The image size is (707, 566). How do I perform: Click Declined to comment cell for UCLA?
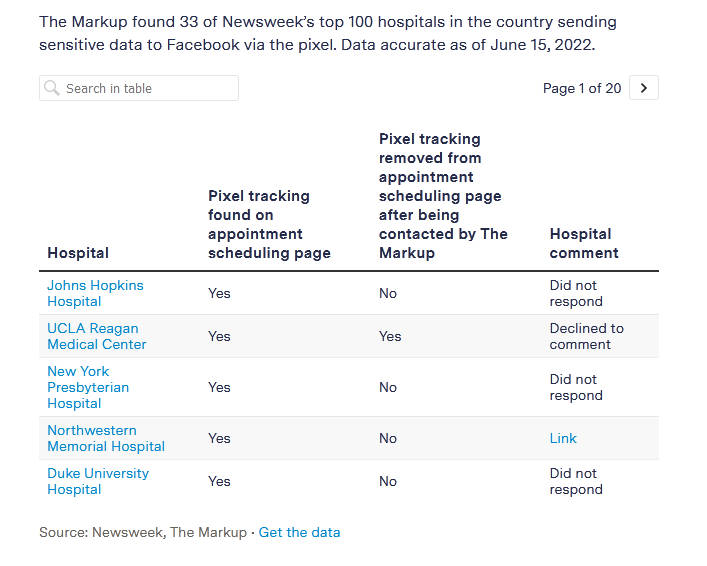(x=586, y=336)
